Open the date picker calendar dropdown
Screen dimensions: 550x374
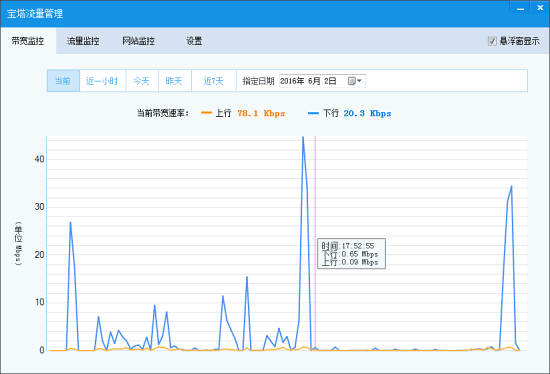click(355, 81)
